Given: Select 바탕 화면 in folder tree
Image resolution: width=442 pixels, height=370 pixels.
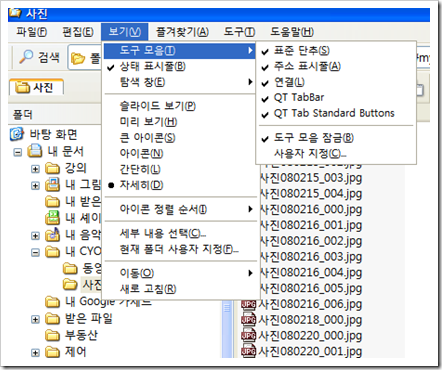Looking at the screenshot, I should click(x=53, y=134).
